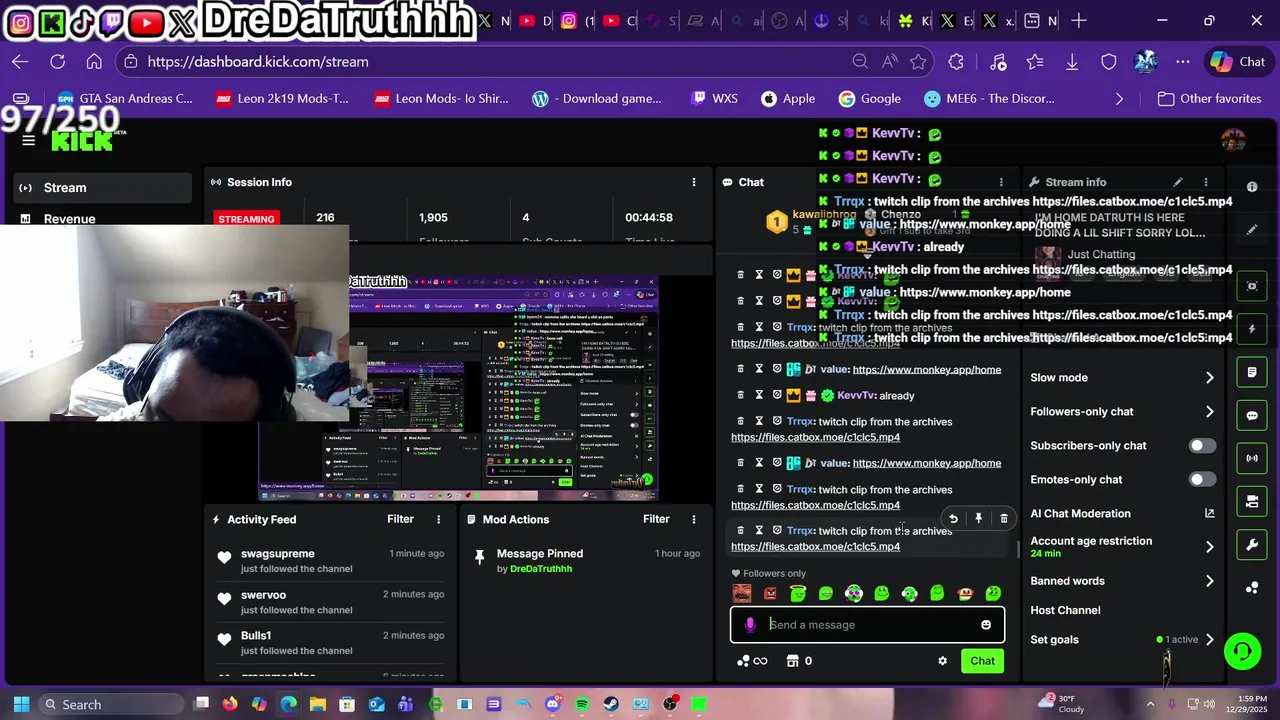Open the Google bookmark
This screenshot has width=1280, height=720.
pos(870,99)
